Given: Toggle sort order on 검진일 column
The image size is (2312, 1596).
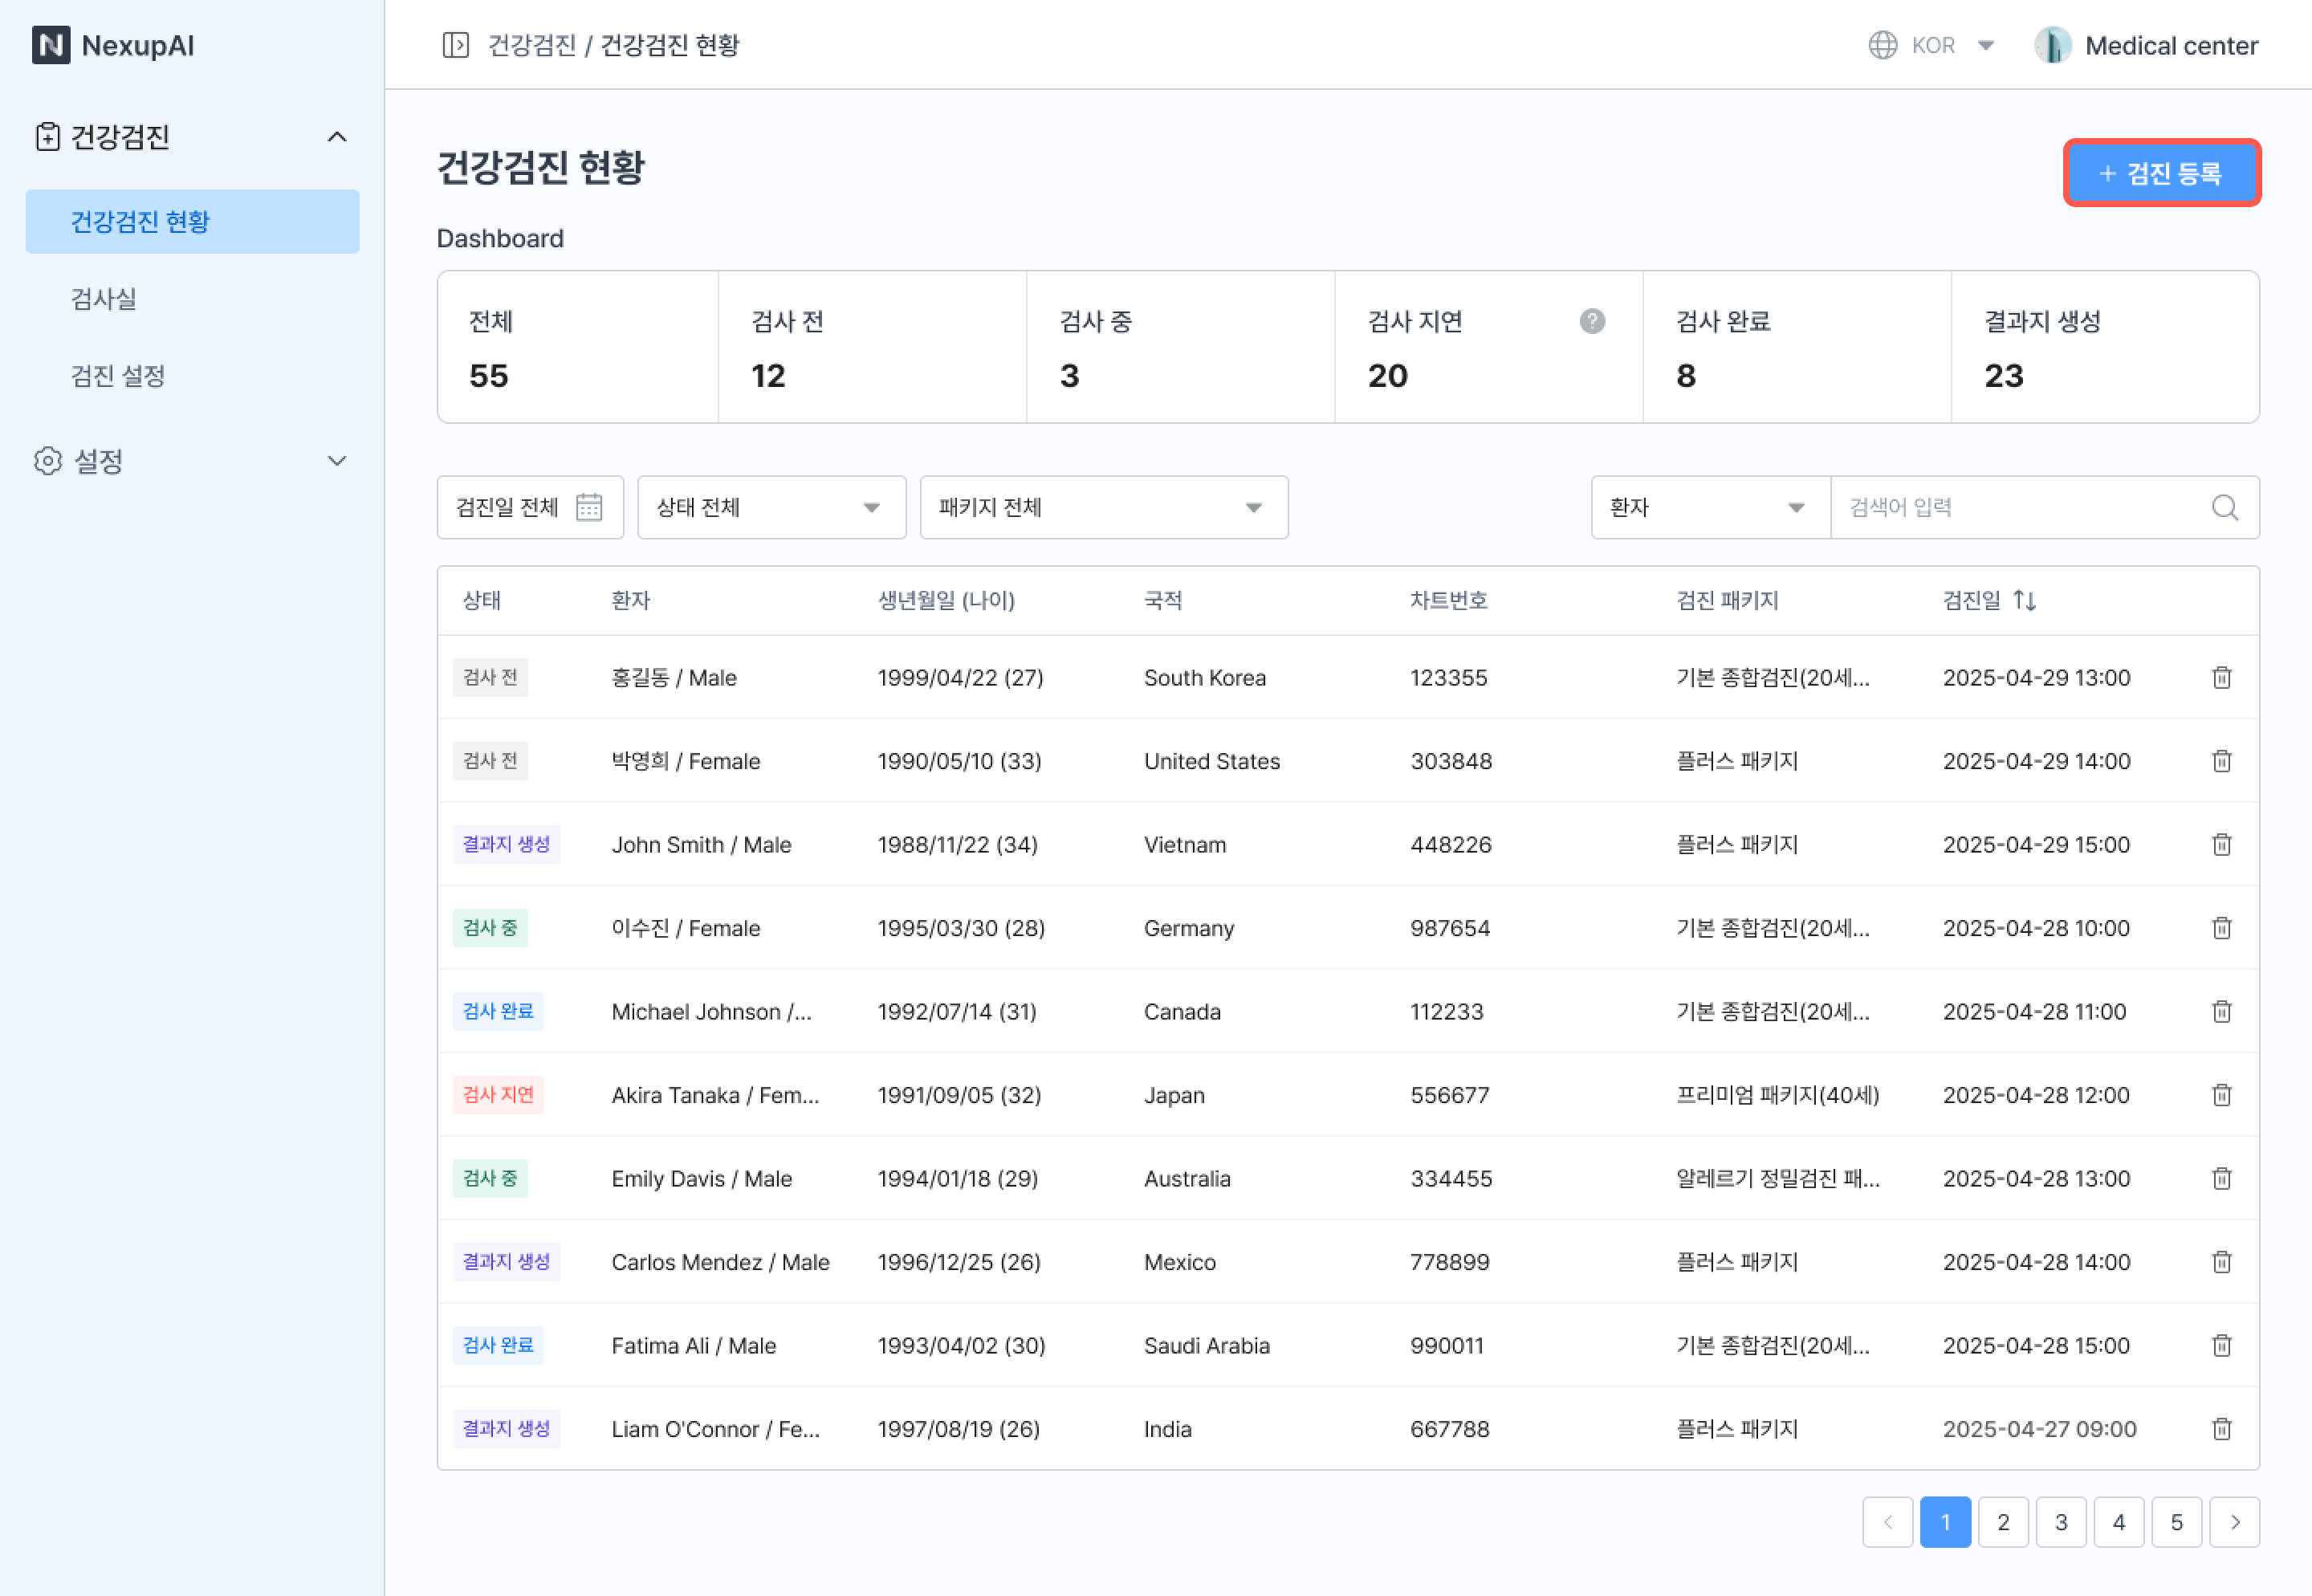Looking at the screenshot, I should click(x=2024, y=600).
